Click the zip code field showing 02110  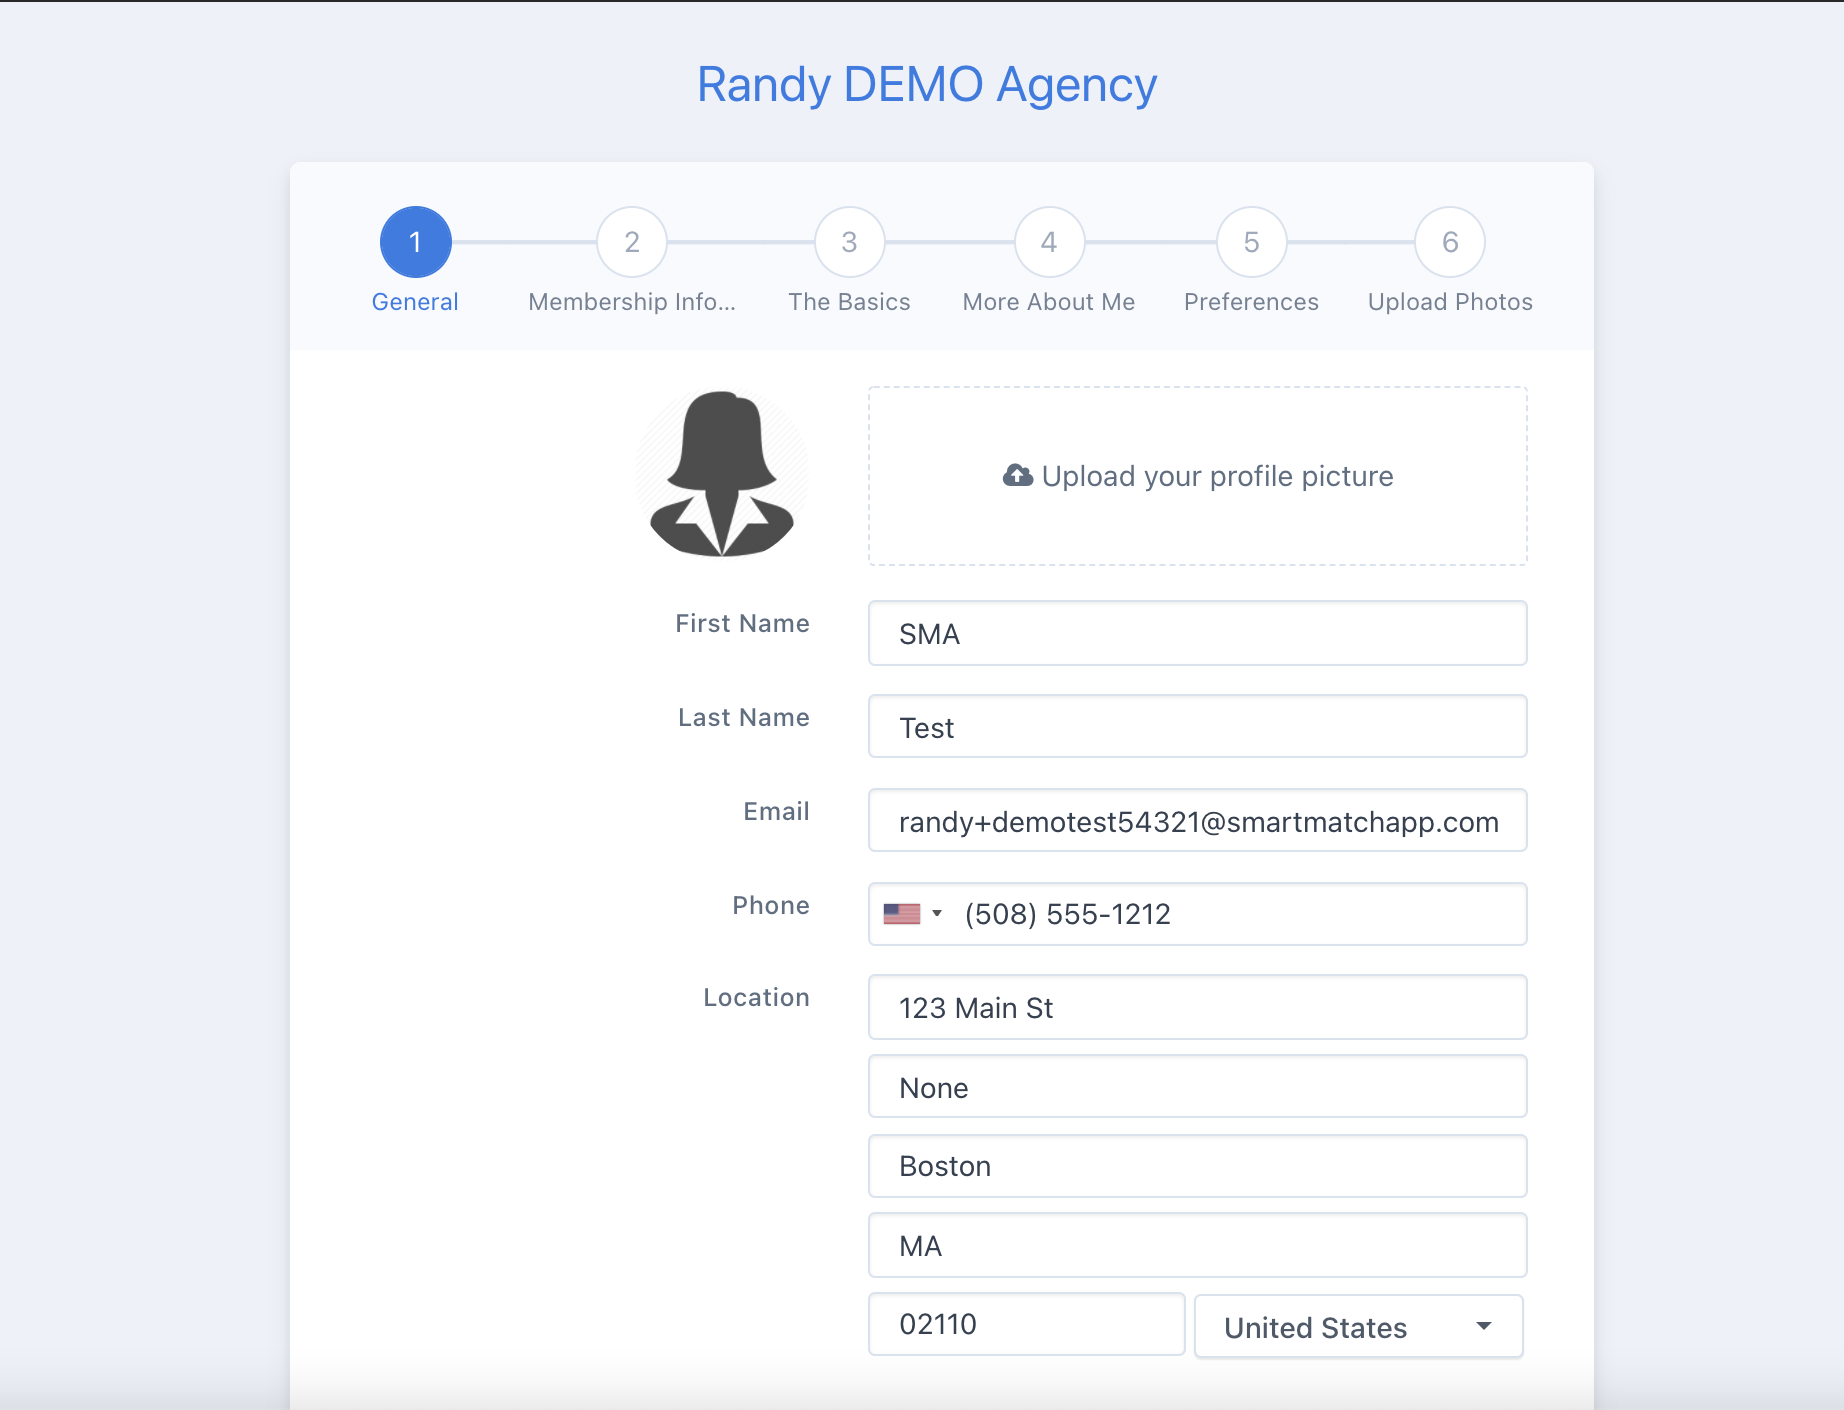1026,1324
